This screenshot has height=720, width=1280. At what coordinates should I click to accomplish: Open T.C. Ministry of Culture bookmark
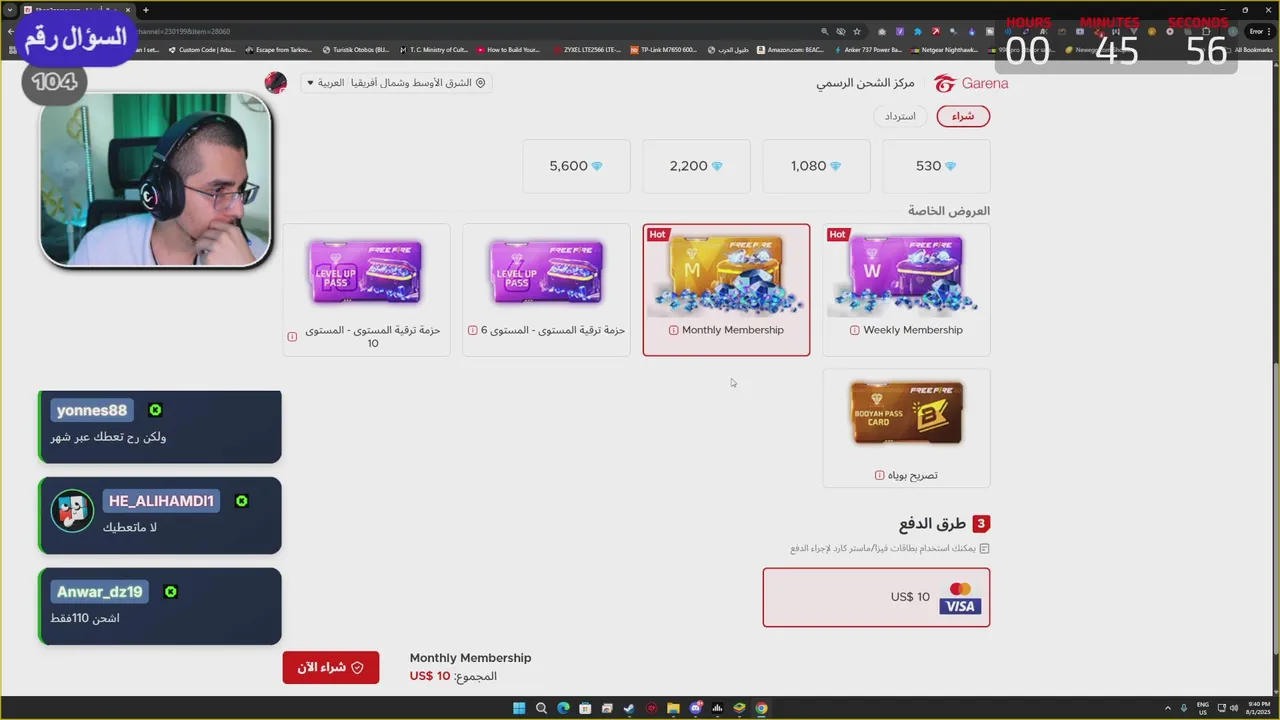tap(434, 49)
